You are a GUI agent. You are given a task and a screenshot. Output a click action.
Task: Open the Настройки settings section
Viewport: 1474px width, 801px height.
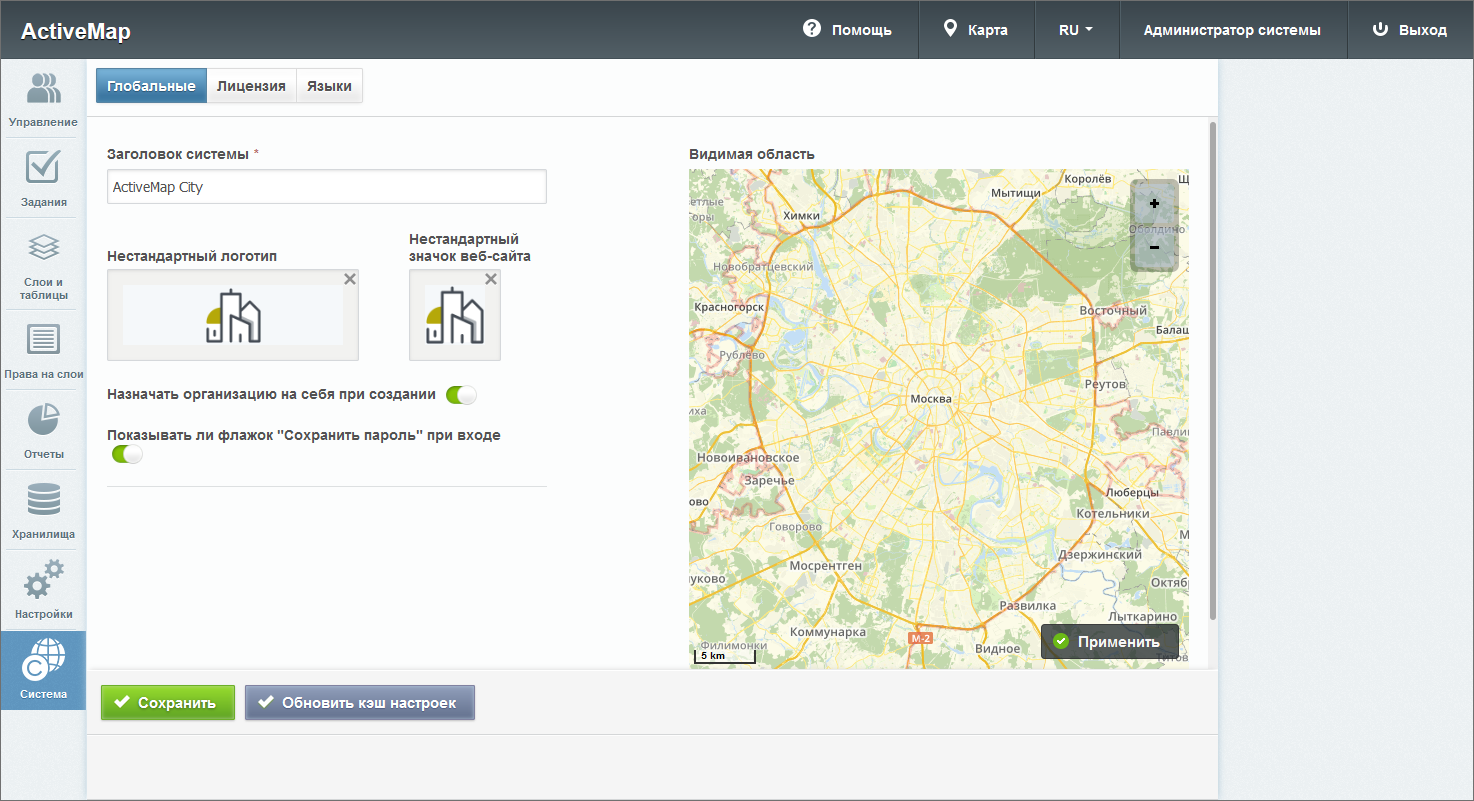[x=43, y=590]
